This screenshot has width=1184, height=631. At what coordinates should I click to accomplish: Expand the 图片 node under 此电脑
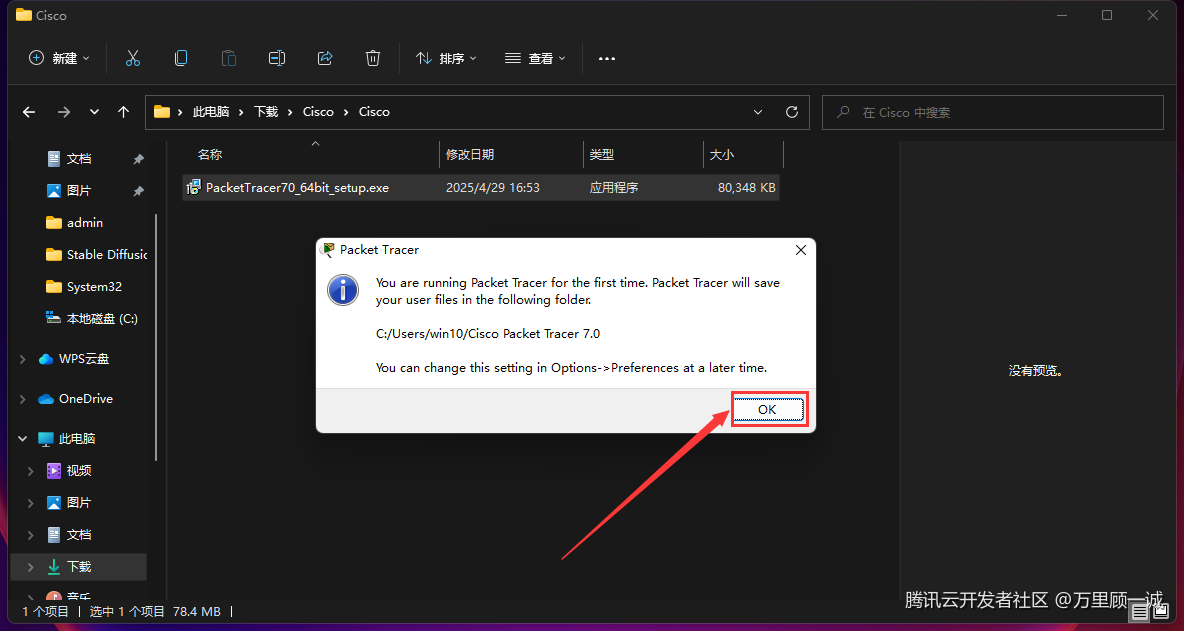[31, 503]
